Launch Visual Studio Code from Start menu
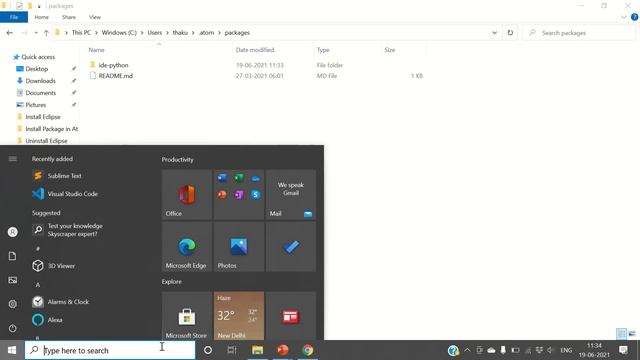640x360 pixels. (65, 194)
